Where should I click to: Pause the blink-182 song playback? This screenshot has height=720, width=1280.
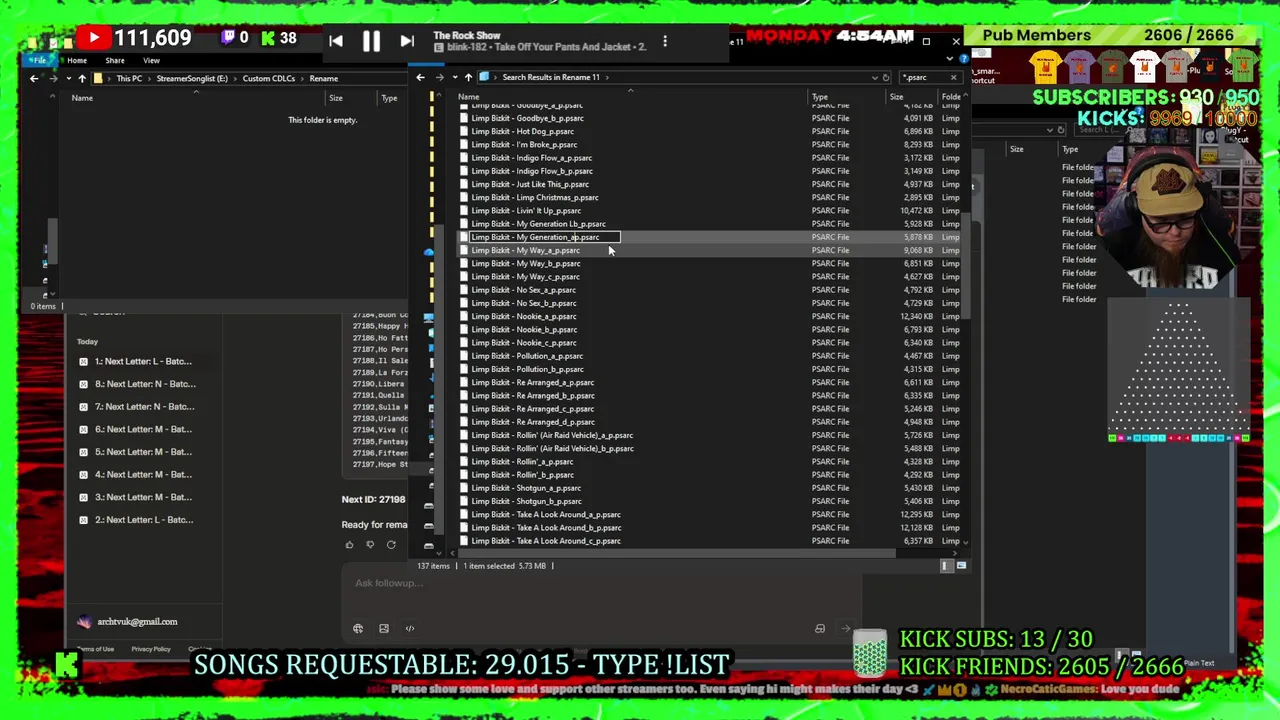371,41
